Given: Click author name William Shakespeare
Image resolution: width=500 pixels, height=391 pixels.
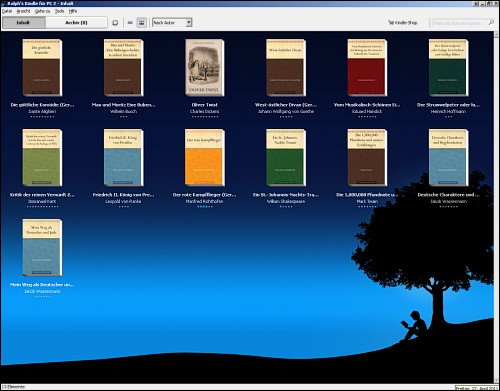Looking at the screenshot, I should [x=286, y=201].
